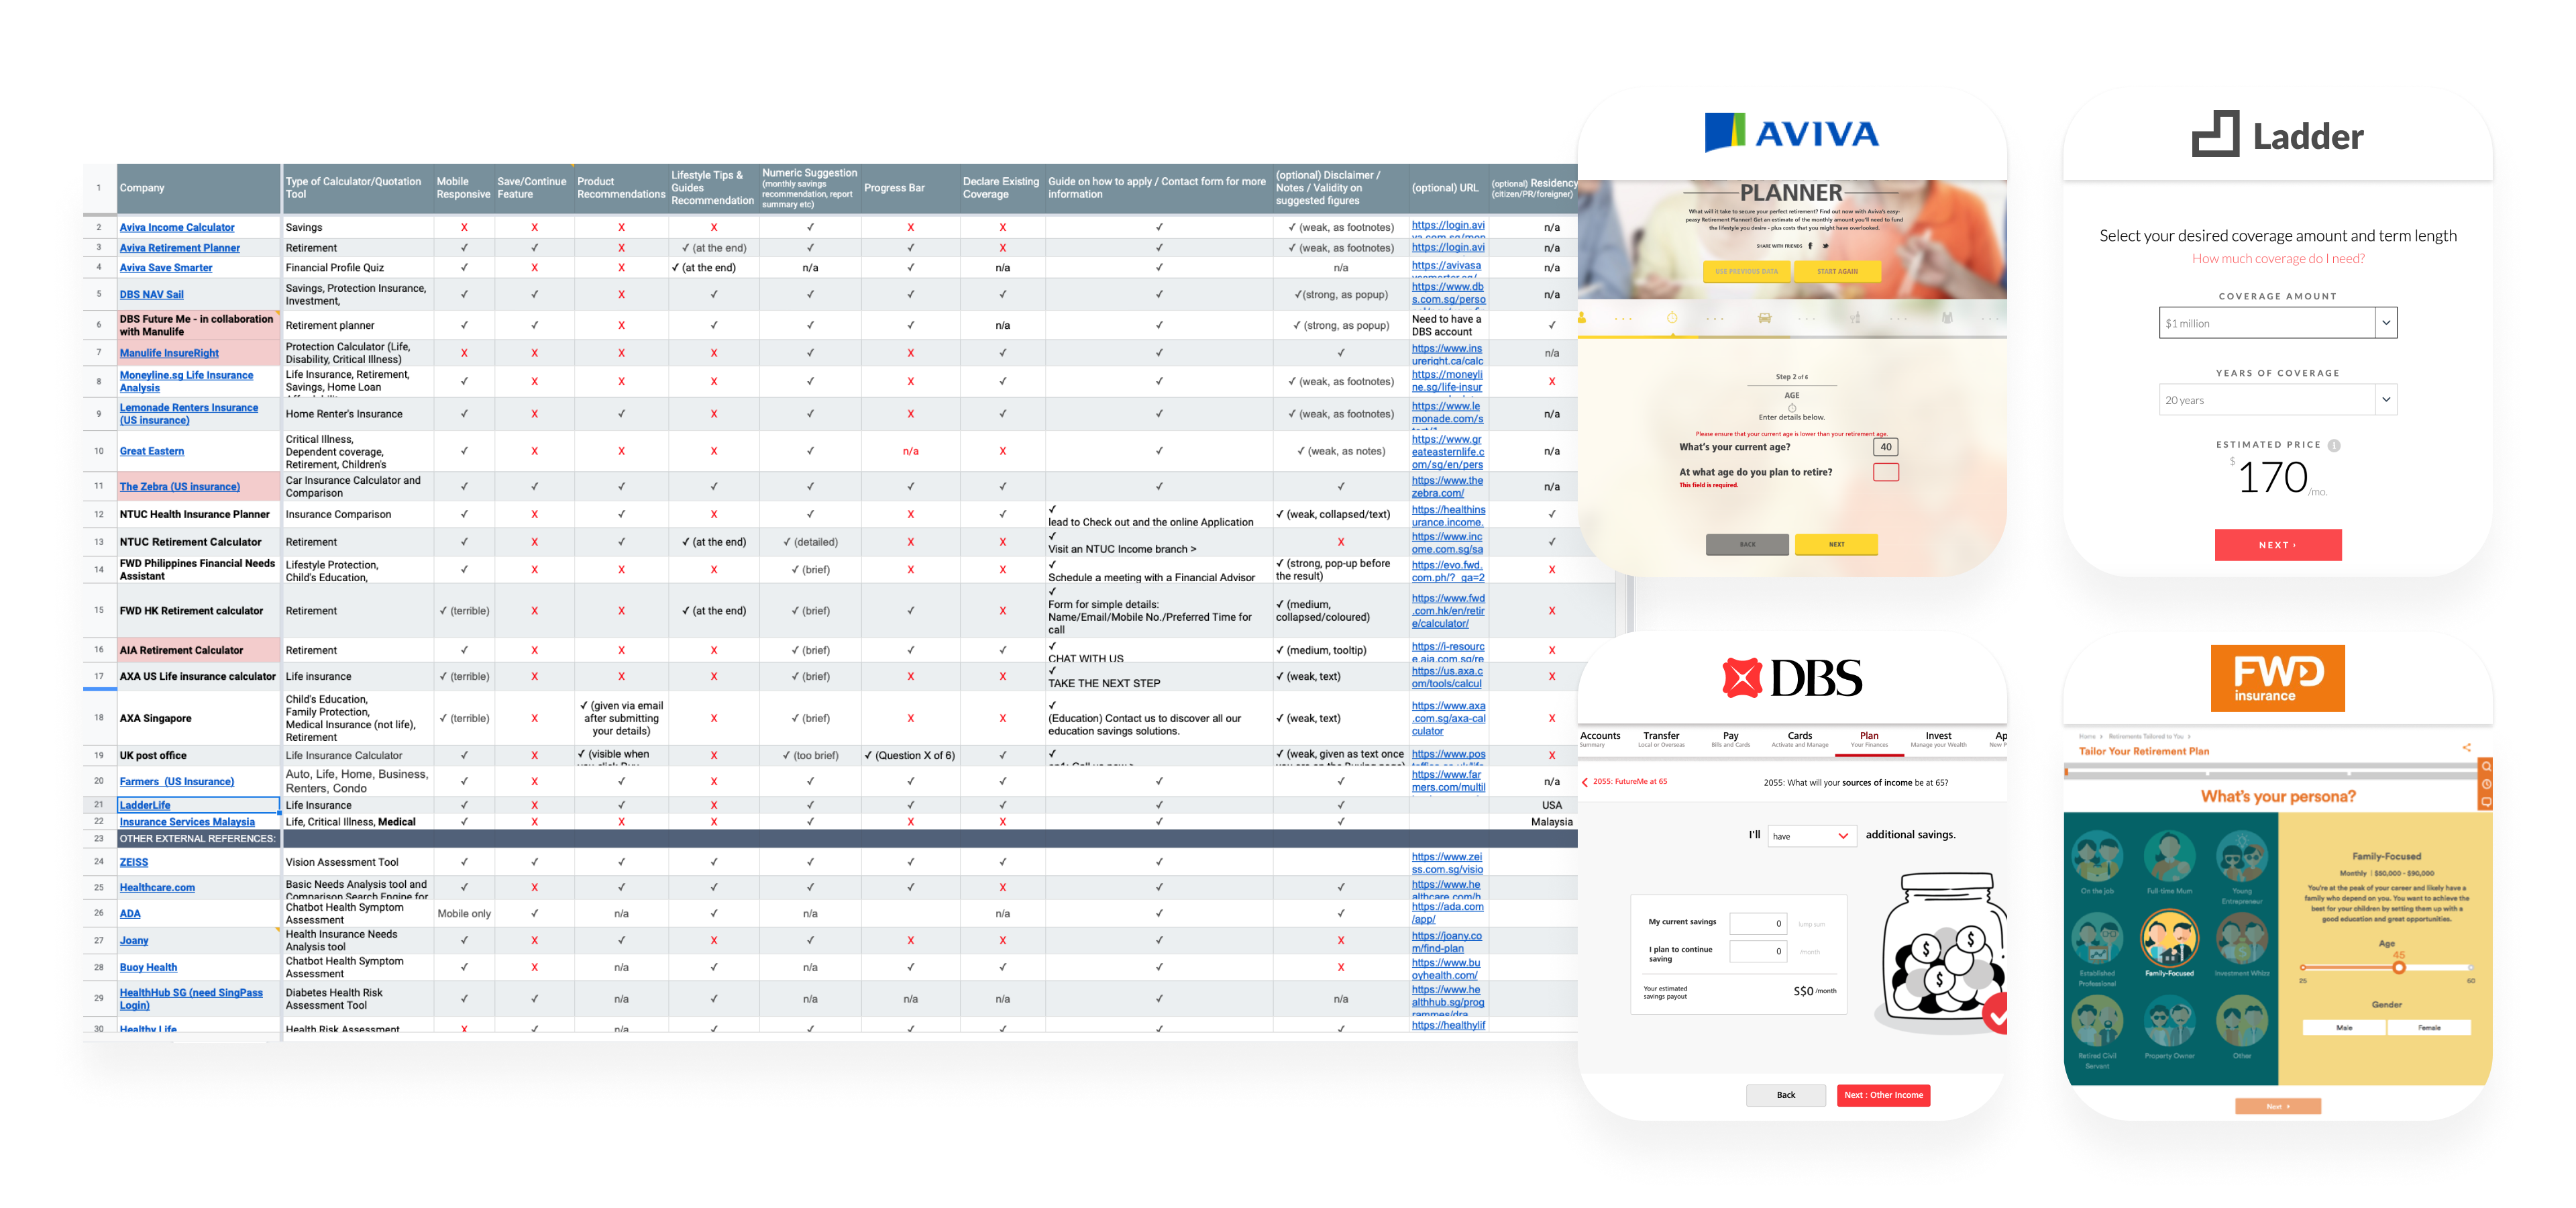Select the shirt step icon in Aviva progress bar
This screenshot has width=2576, height=1208.
pyautogui.click(x=1947, y=318)
